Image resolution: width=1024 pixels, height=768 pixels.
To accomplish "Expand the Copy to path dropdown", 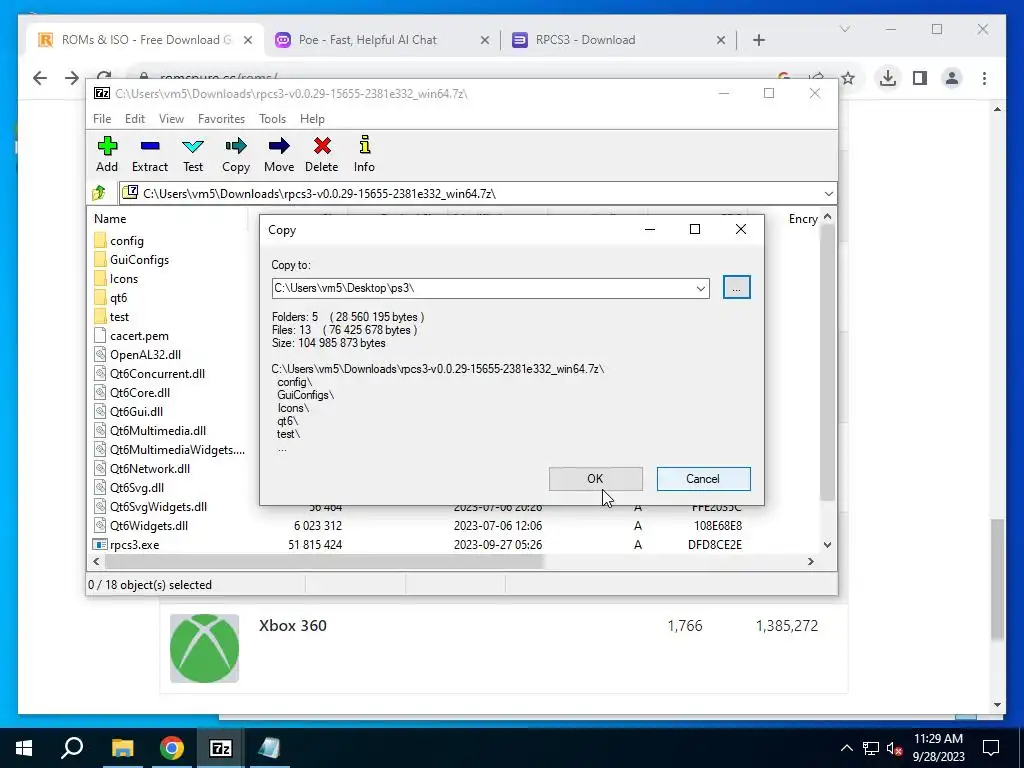I will (701, 288).
